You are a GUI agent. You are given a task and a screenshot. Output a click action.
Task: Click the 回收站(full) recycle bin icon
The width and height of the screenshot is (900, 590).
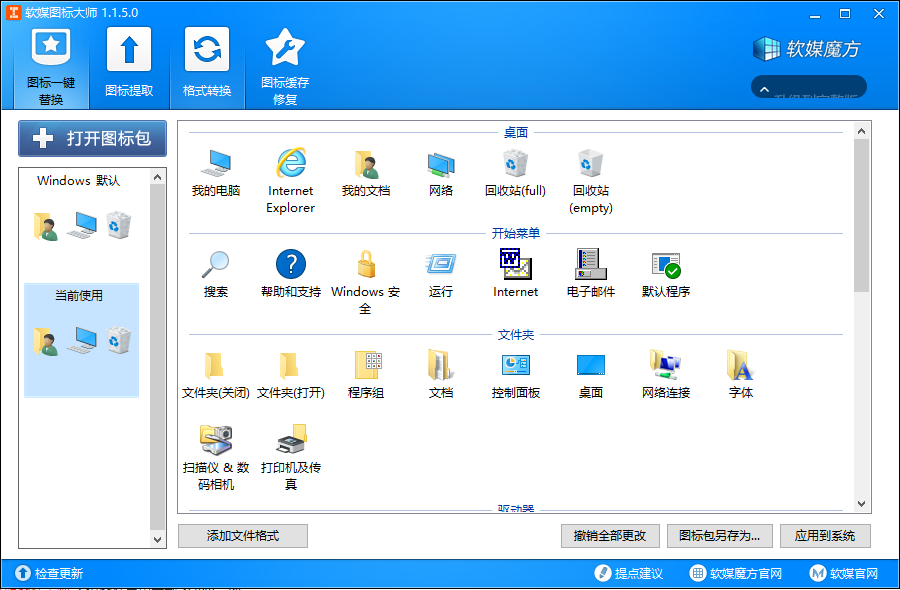click(515, 163)
